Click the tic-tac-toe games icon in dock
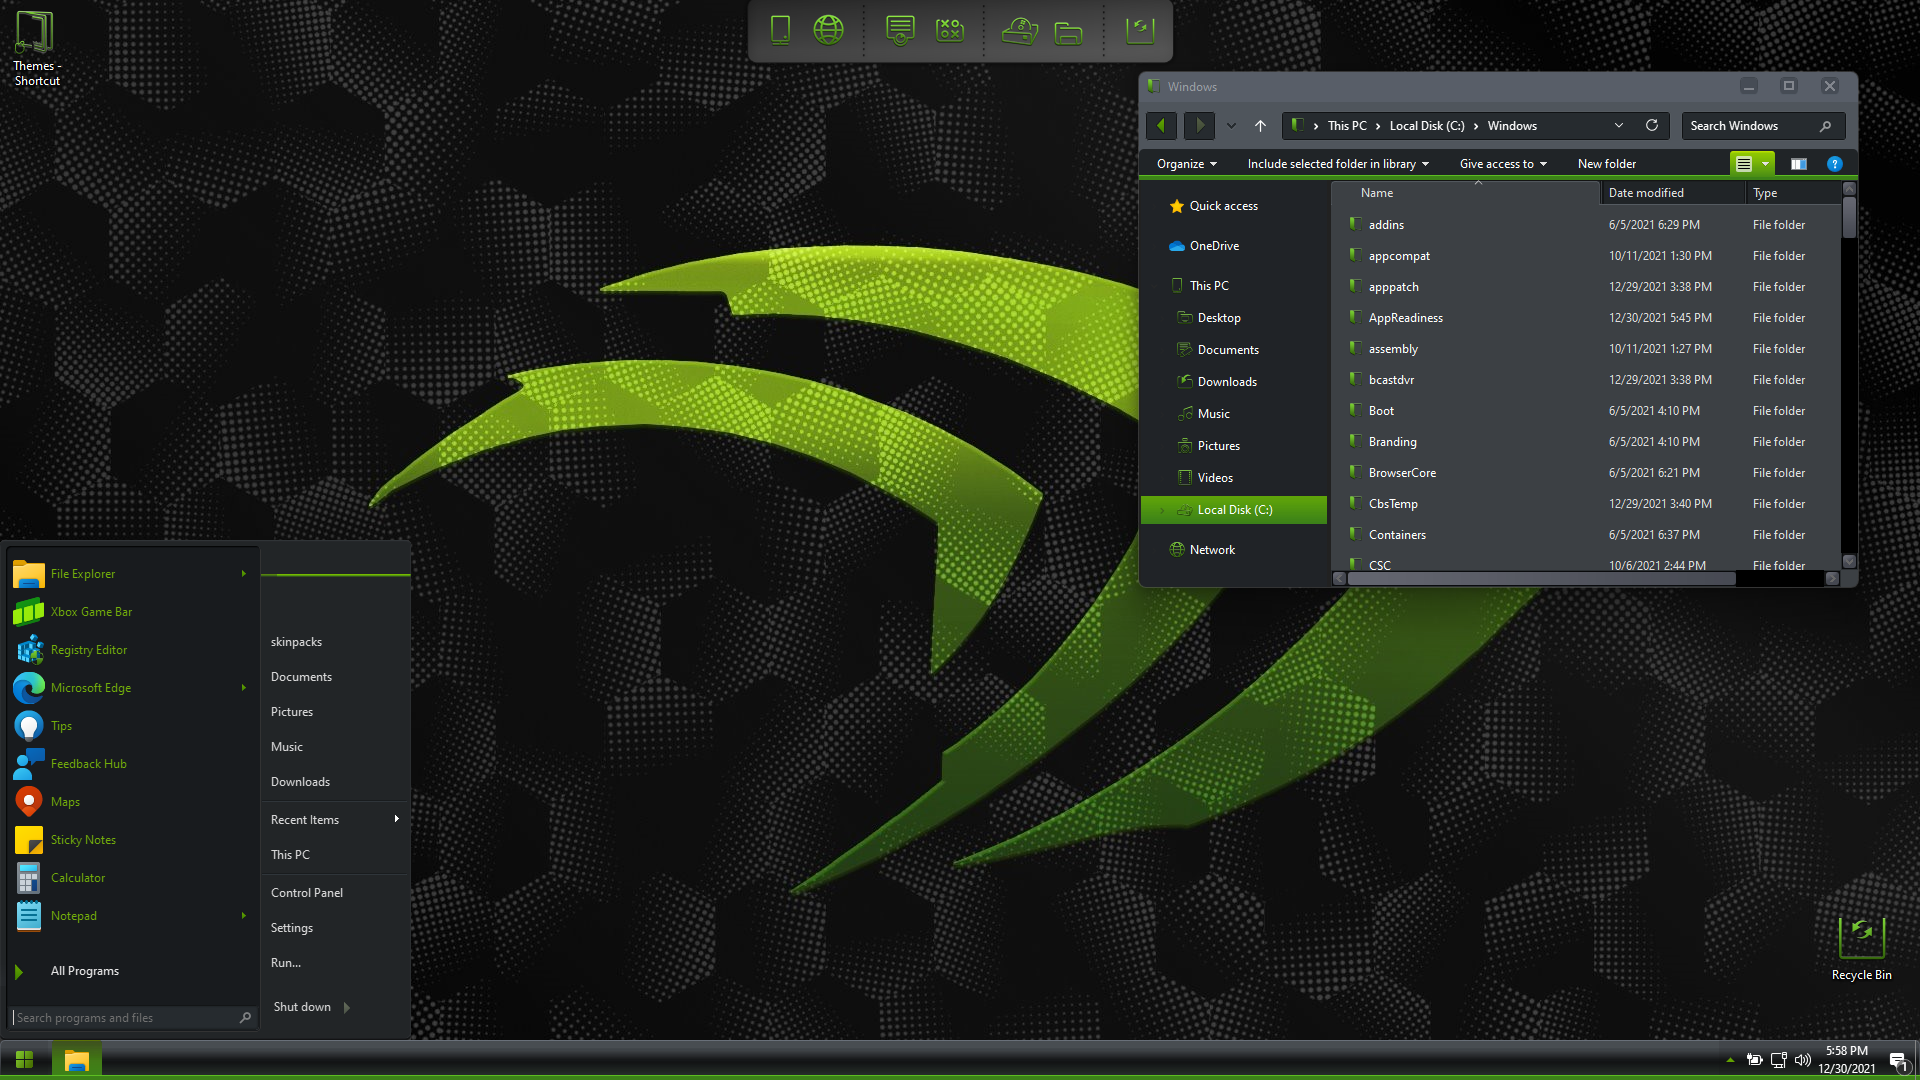This screenshot has width=1920, height=1080. point(949,30)
